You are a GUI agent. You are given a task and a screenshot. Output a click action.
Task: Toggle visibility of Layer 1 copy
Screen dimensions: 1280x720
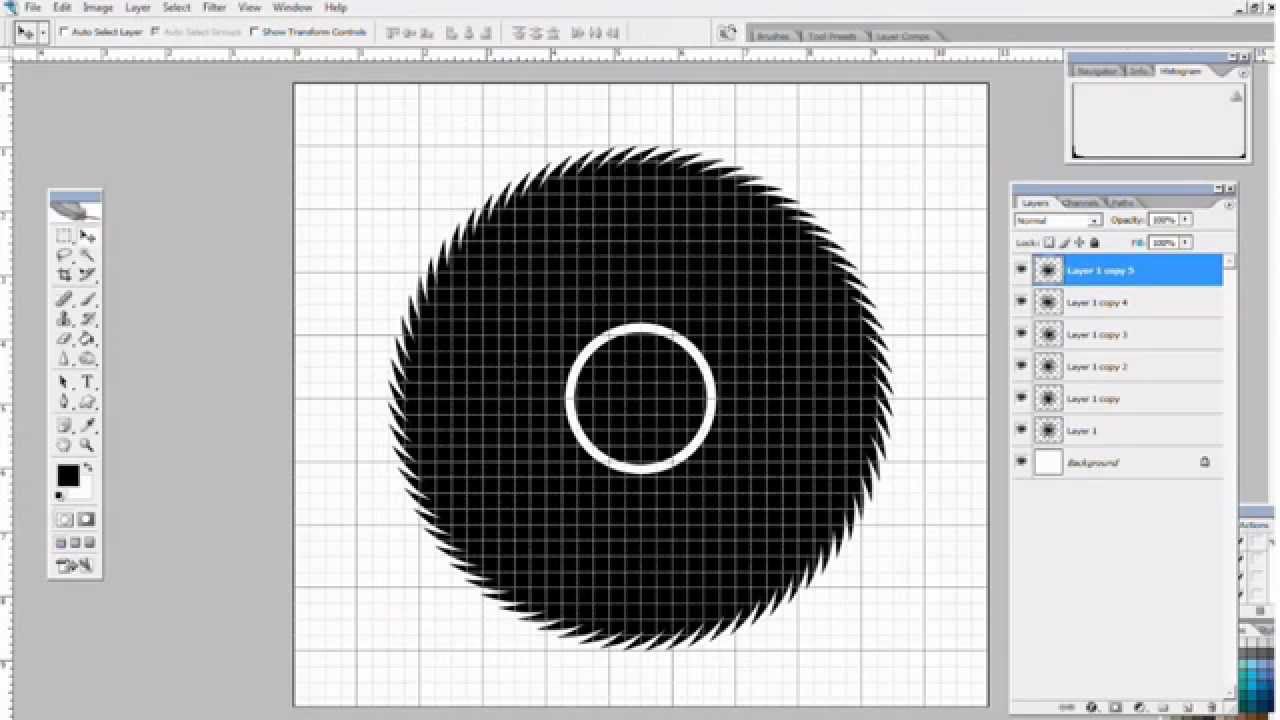(x=1021, y=398)
